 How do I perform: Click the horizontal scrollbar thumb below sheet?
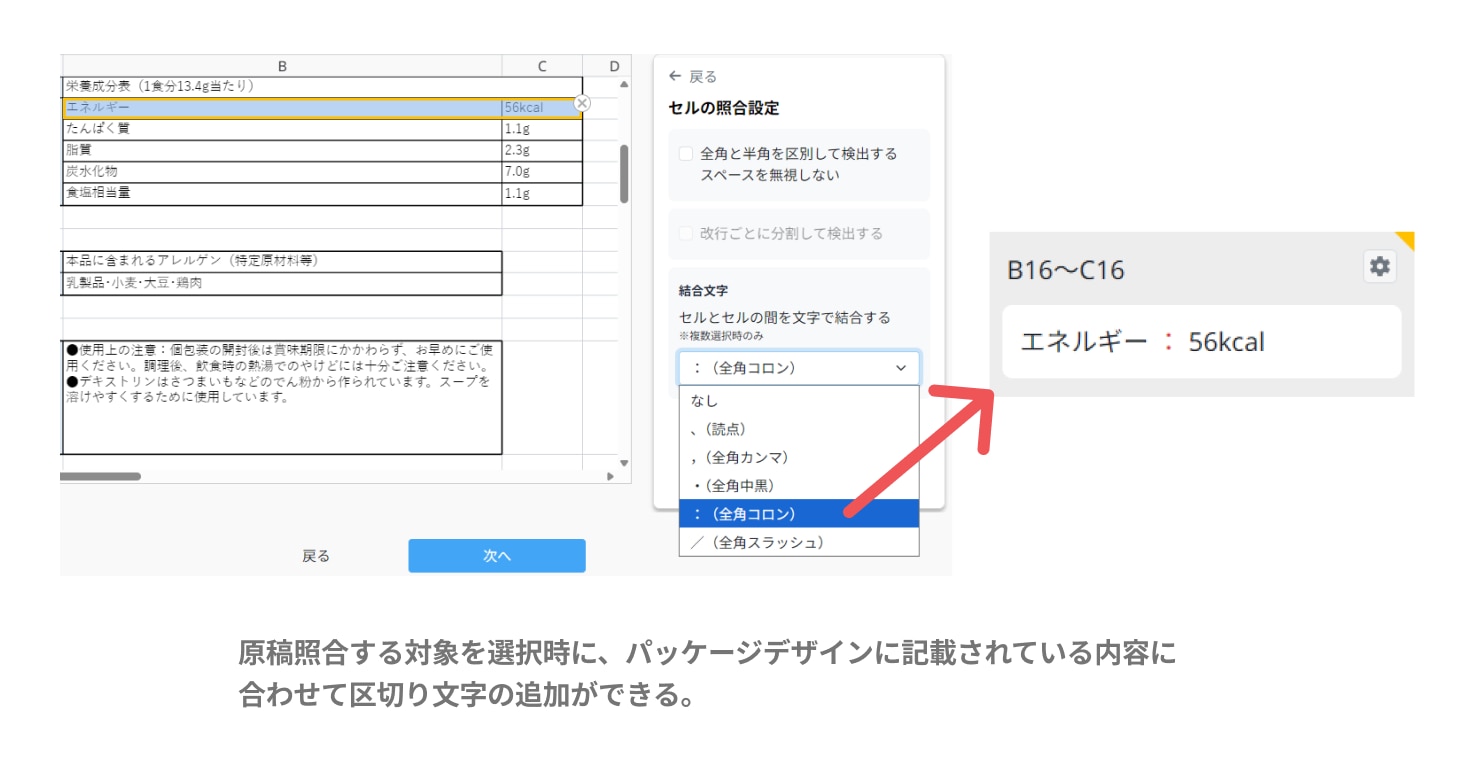100,477
